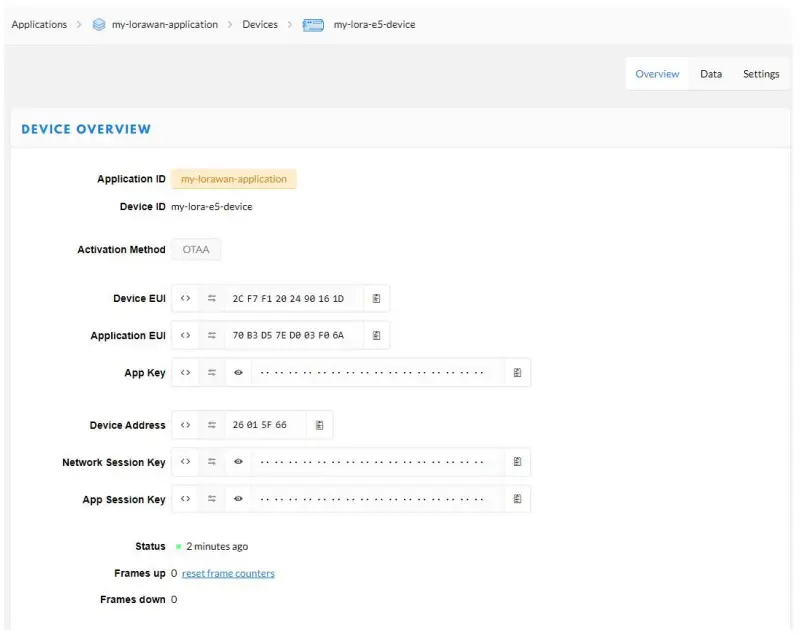Reveal the hidden App Key
800x640 pixels.
point(238,373)
